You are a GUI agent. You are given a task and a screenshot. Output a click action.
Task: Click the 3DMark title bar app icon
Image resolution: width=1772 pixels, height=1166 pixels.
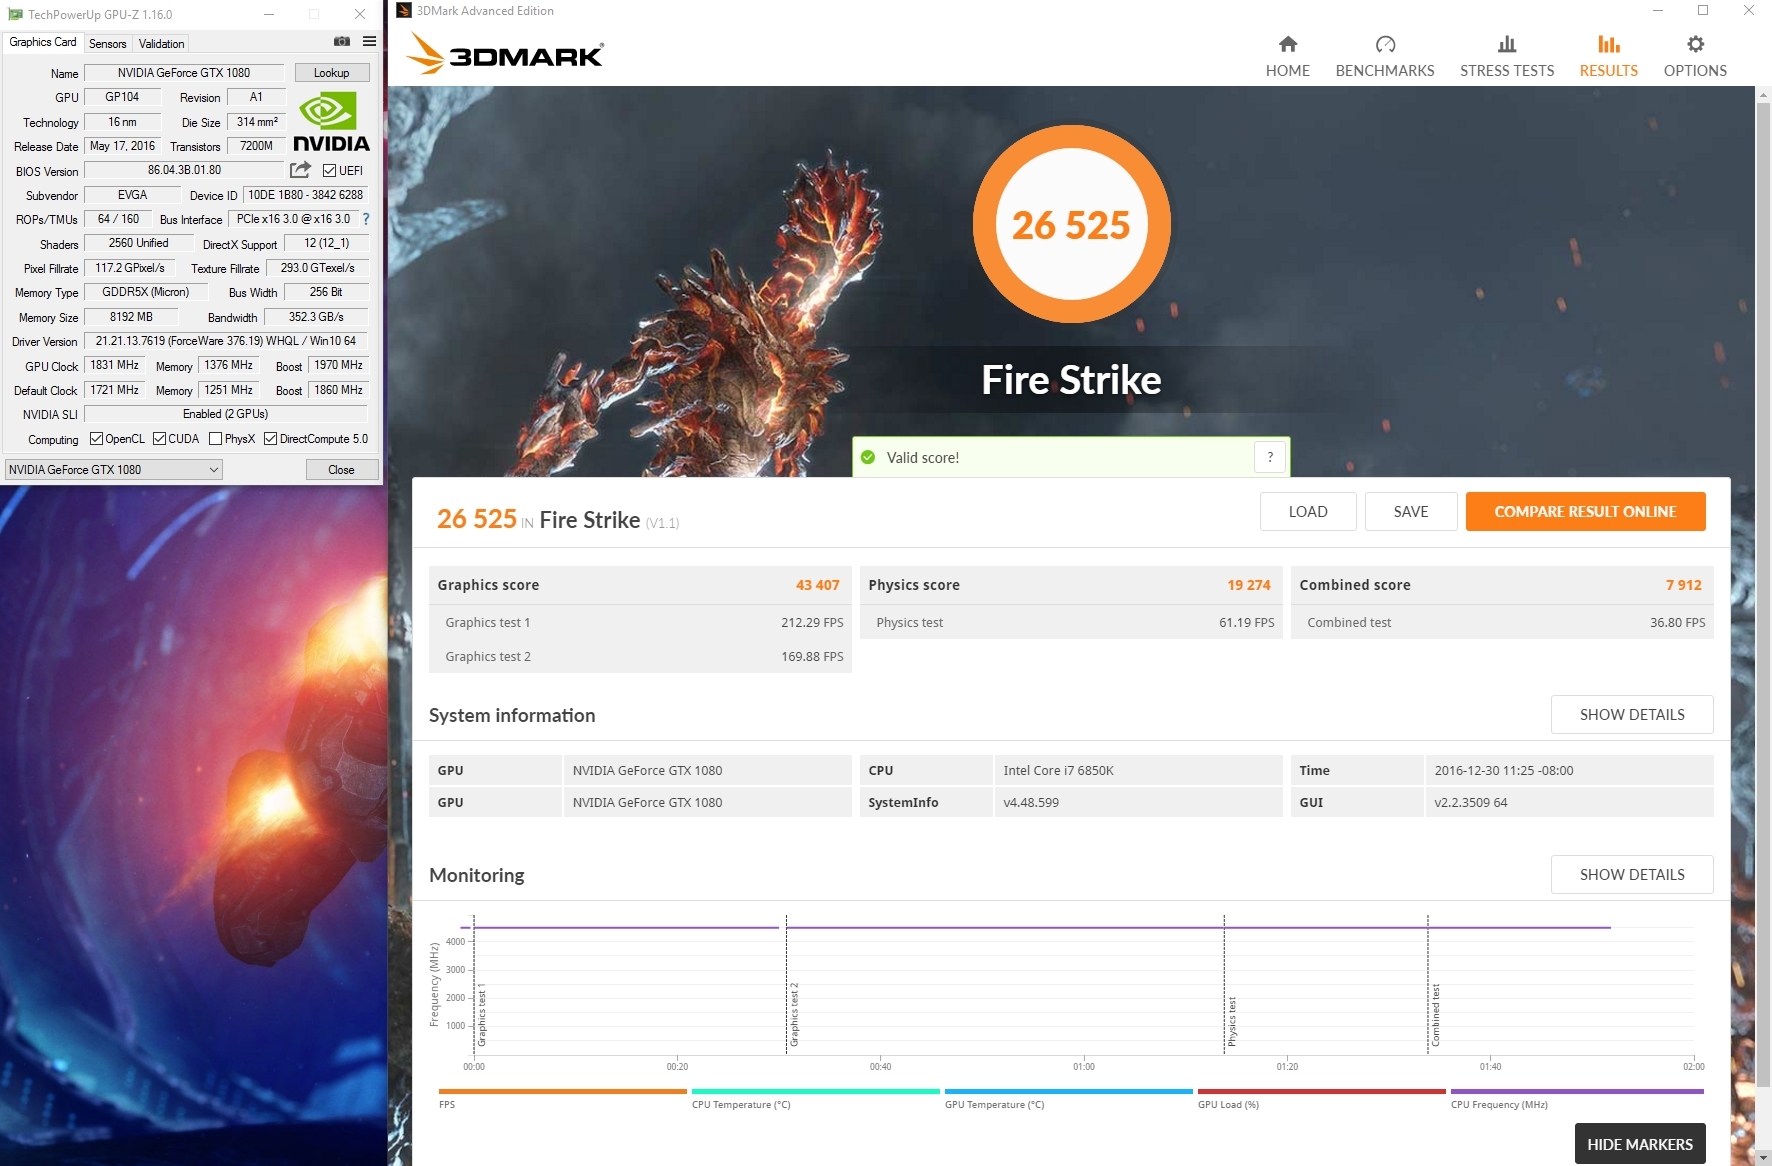[x=404, y=11]
